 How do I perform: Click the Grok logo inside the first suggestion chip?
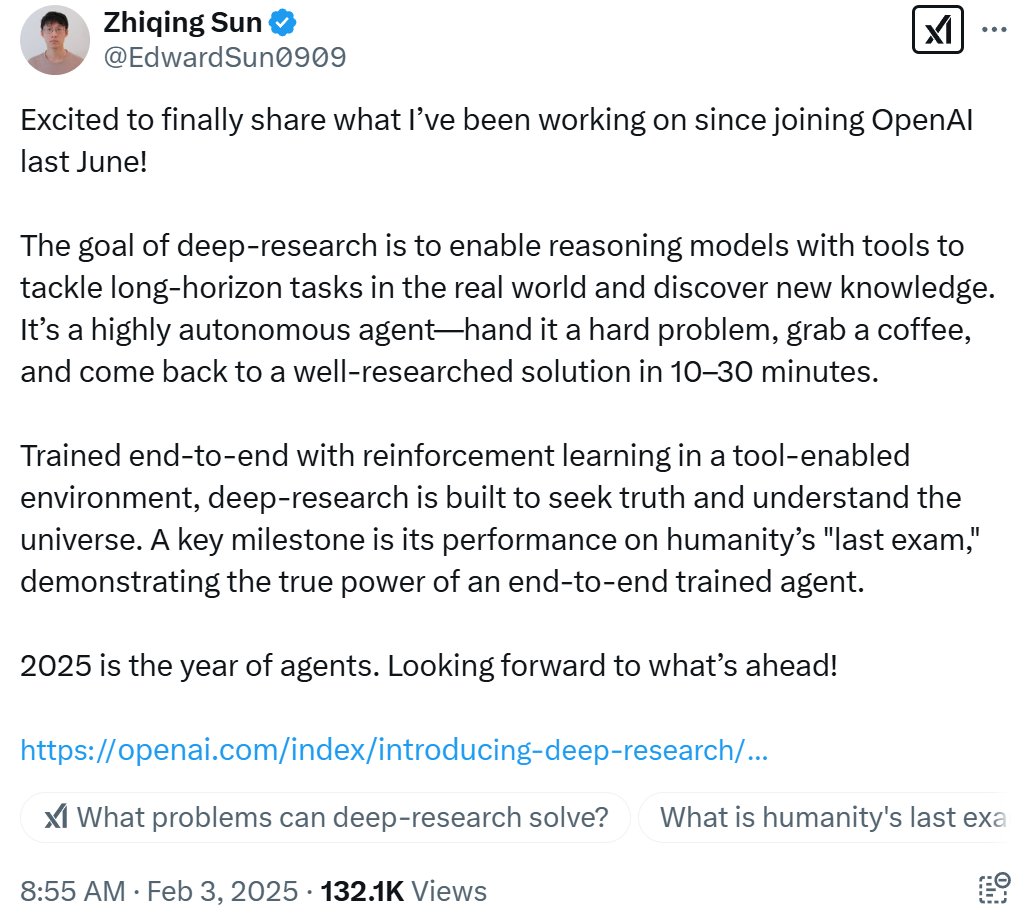click(56, 817)
